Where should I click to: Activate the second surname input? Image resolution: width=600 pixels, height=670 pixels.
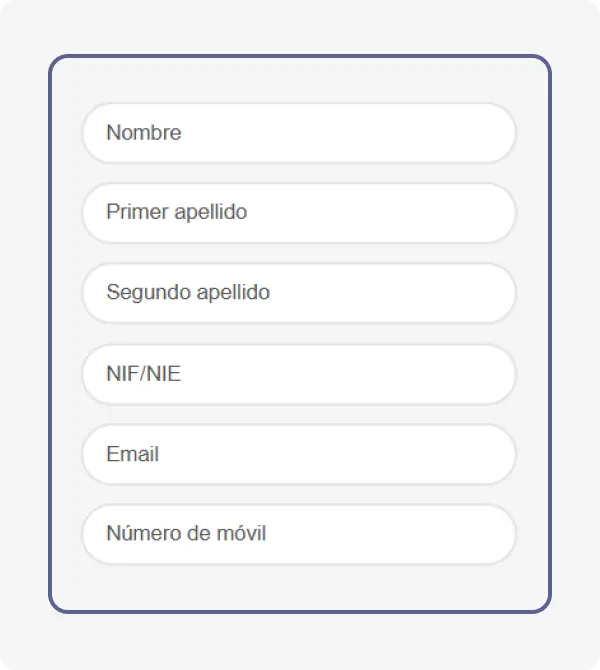coord(298,293)
